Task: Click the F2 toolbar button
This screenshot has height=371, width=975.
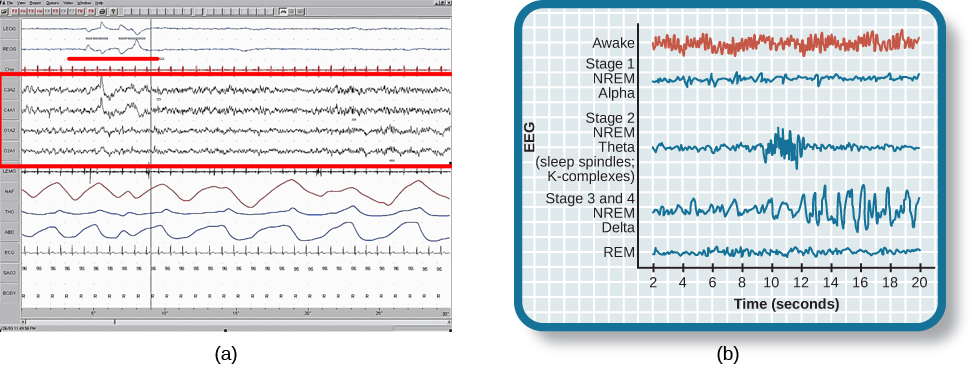Action: 14,11
